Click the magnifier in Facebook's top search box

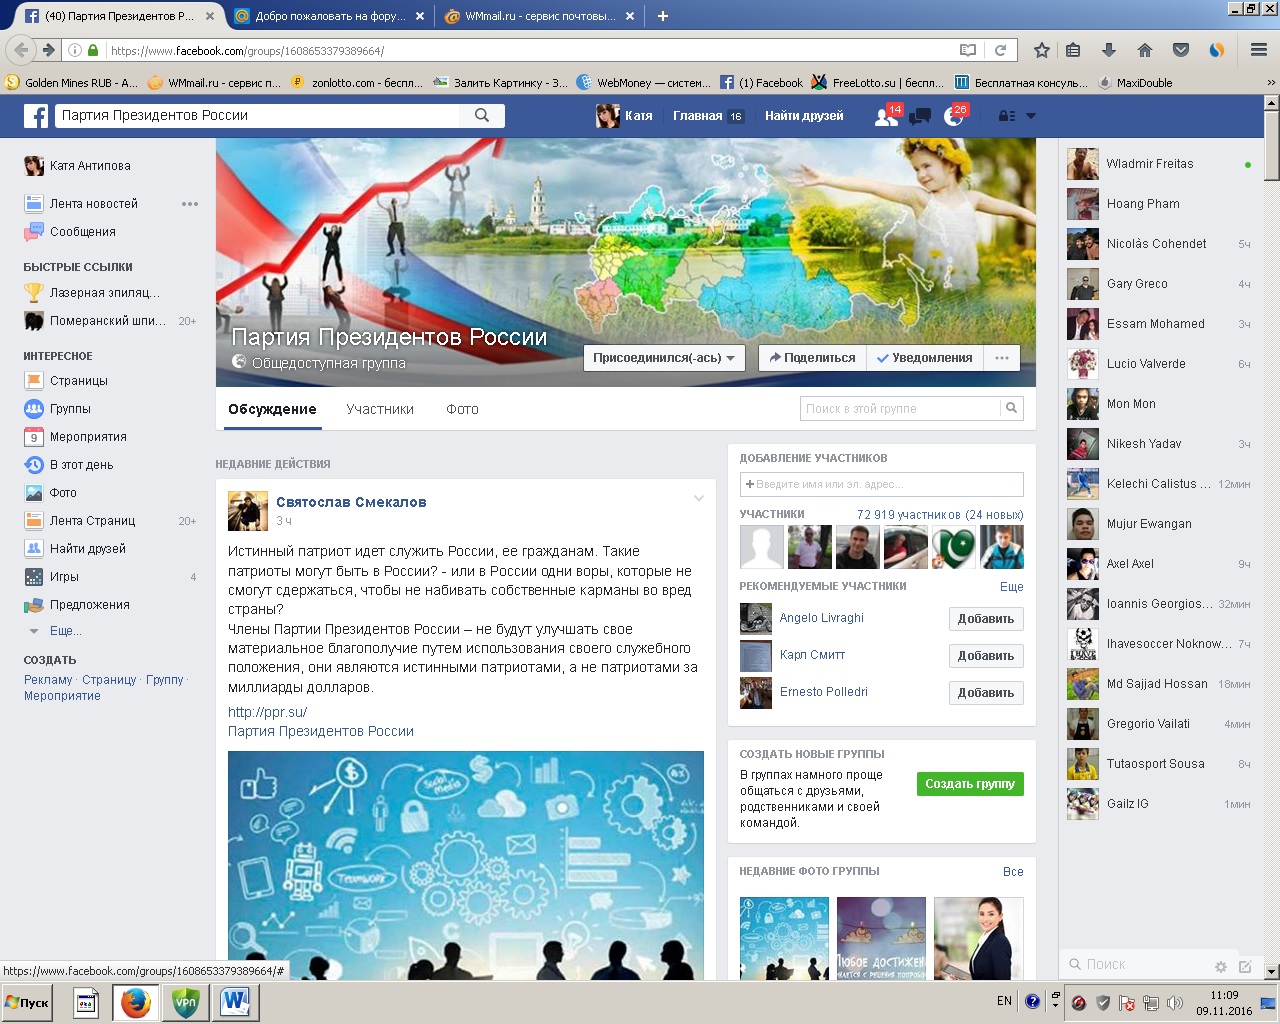click(482, 115)
